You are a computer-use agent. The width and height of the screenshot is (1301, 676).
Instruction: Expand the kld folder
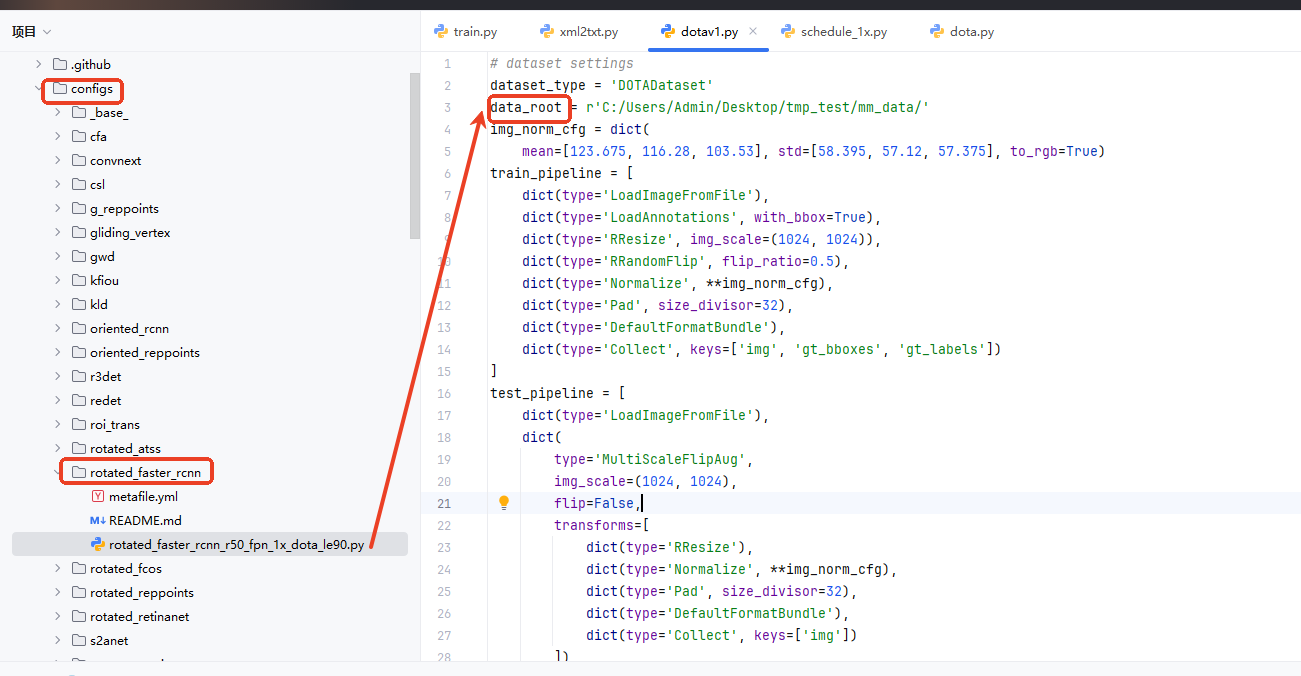pyautogui.click(x=58, y=304)
